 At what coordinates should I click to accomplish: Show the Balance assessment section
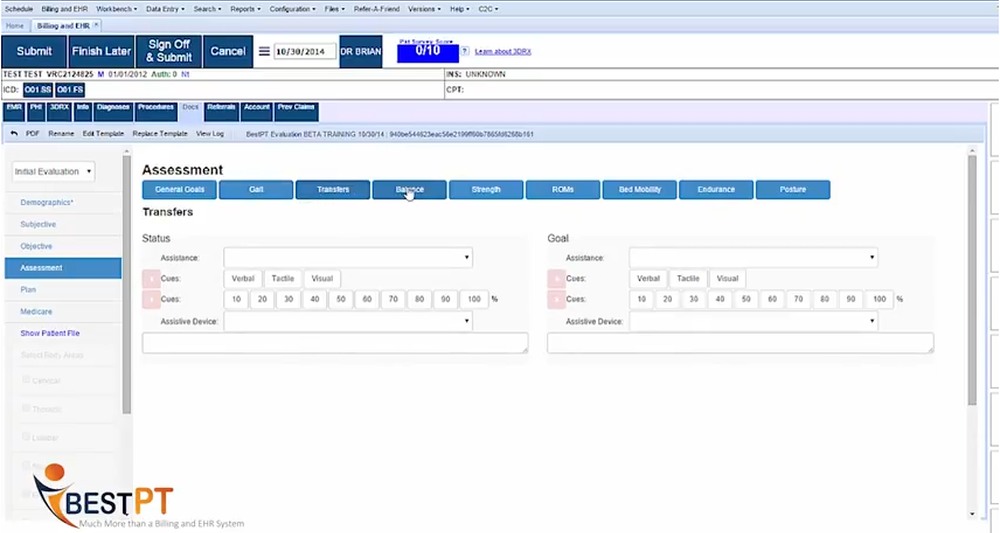(409, 189)
